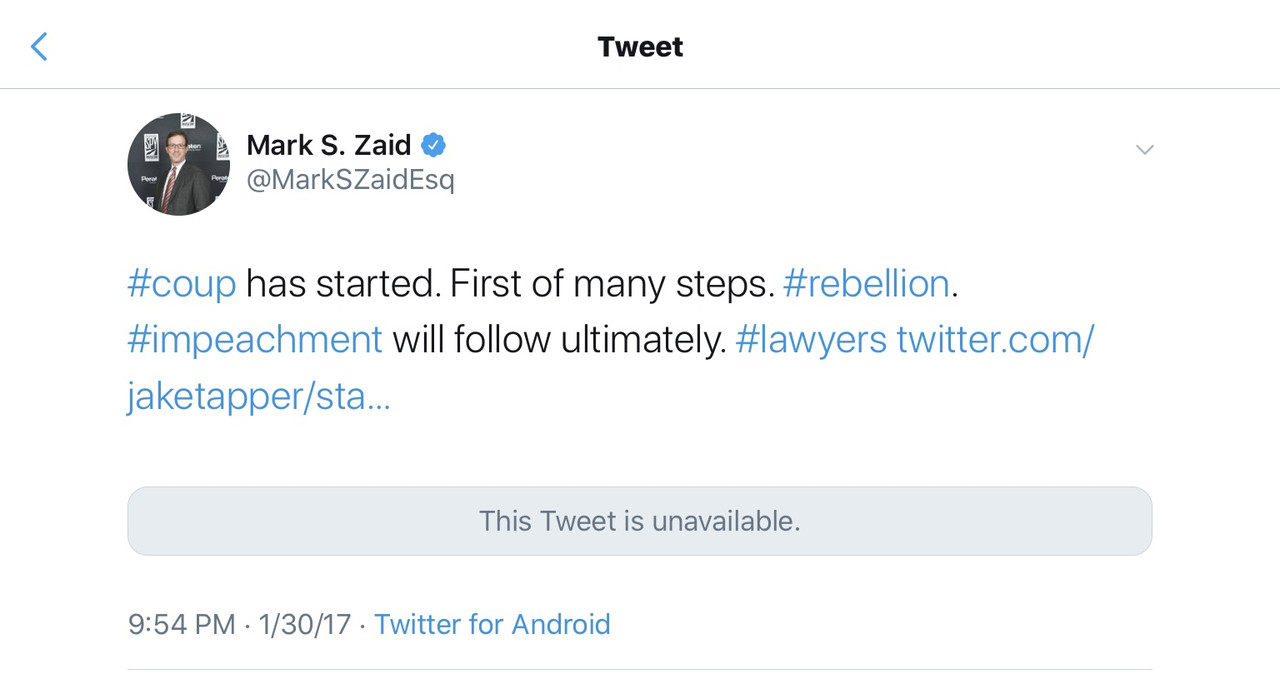This screenshot has height=678, width=1280.
Task: Open the #impeachment hashtag
Action: tap(255, 340)
